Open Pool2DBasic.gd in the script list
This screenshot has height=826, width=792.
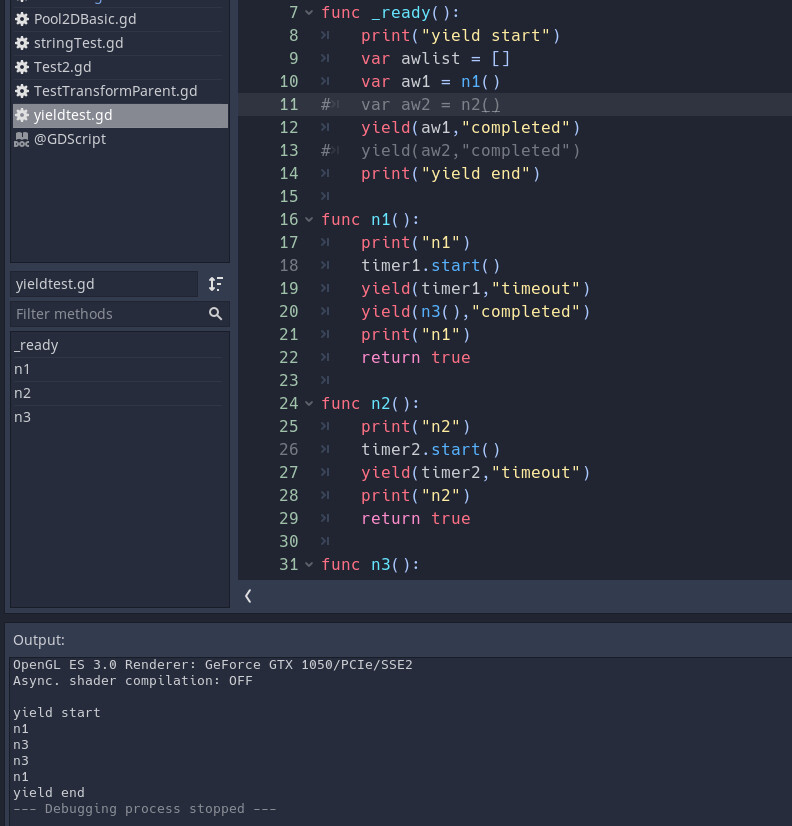pyautogui.click(x=120, y=19)
